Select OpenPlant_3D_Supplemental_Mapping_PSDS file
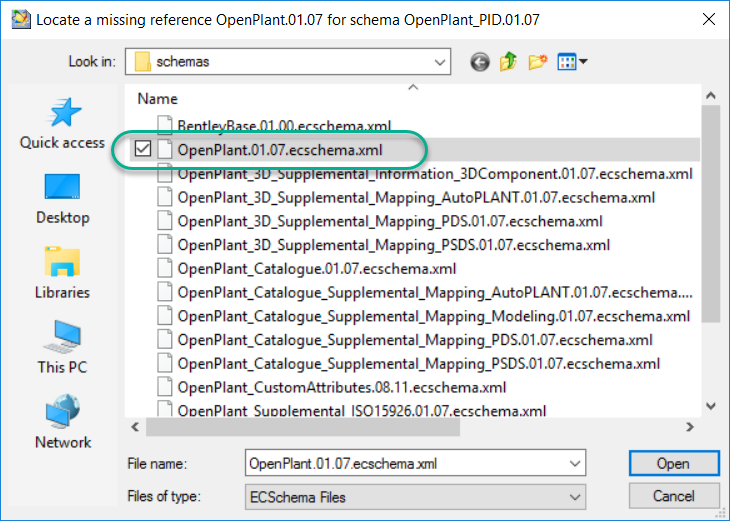 (x=393, y=245)
